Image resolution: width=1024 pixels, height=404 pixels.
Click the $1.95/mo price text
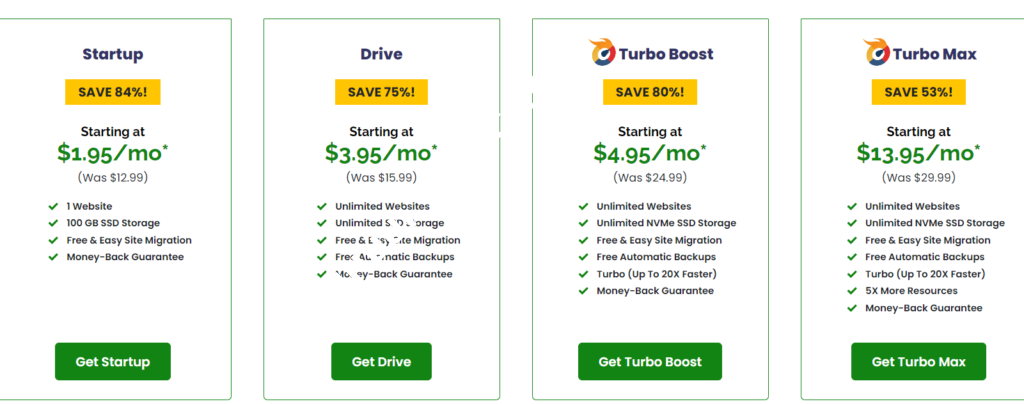(x=112, y=153)
